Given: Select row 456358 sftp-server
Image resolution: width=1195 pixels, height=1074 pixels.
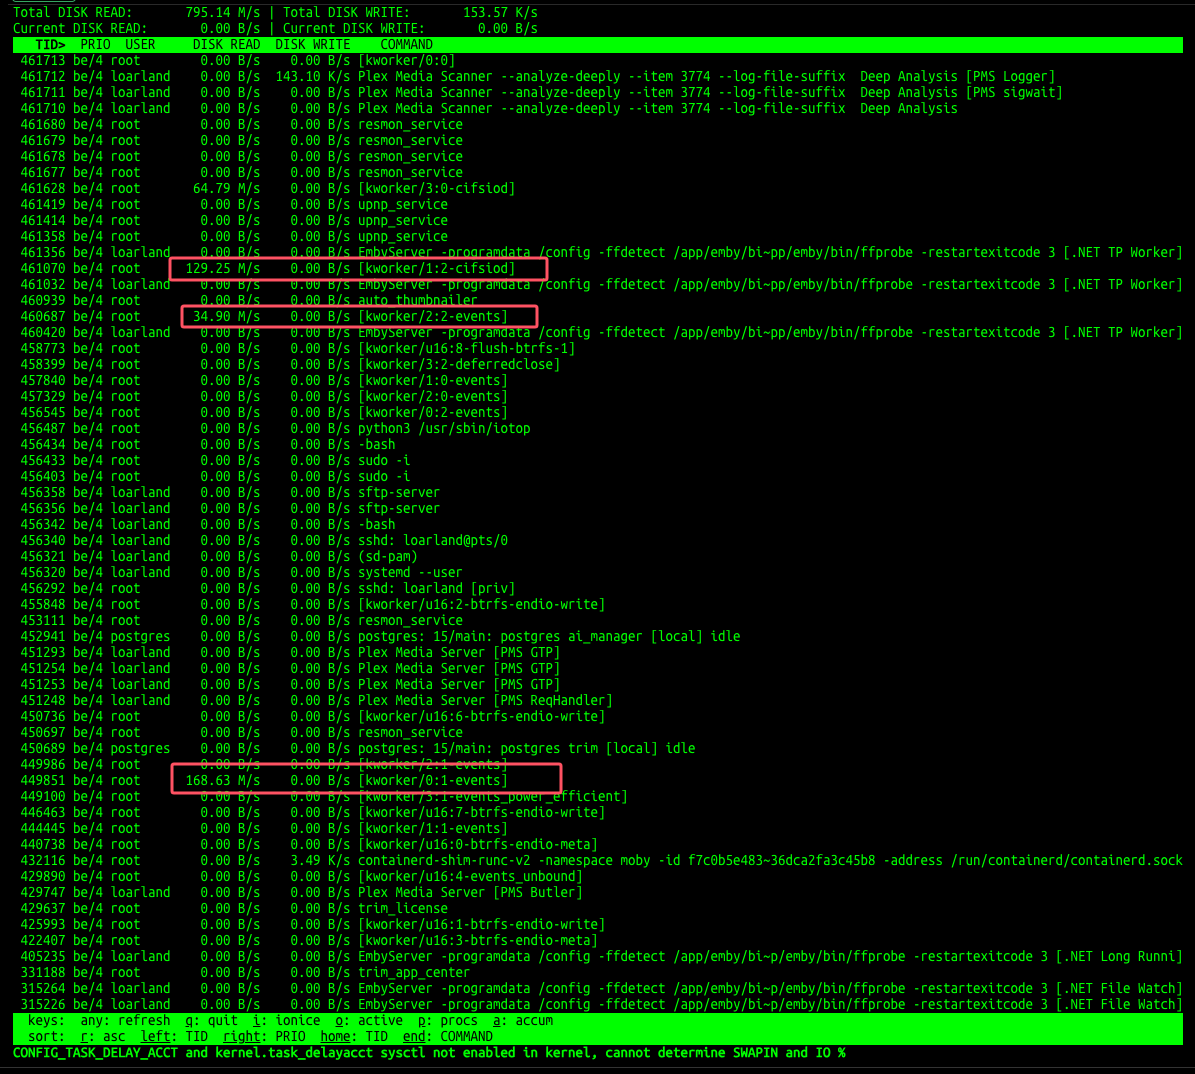Looking at the screenshot, I should (598, 493).
